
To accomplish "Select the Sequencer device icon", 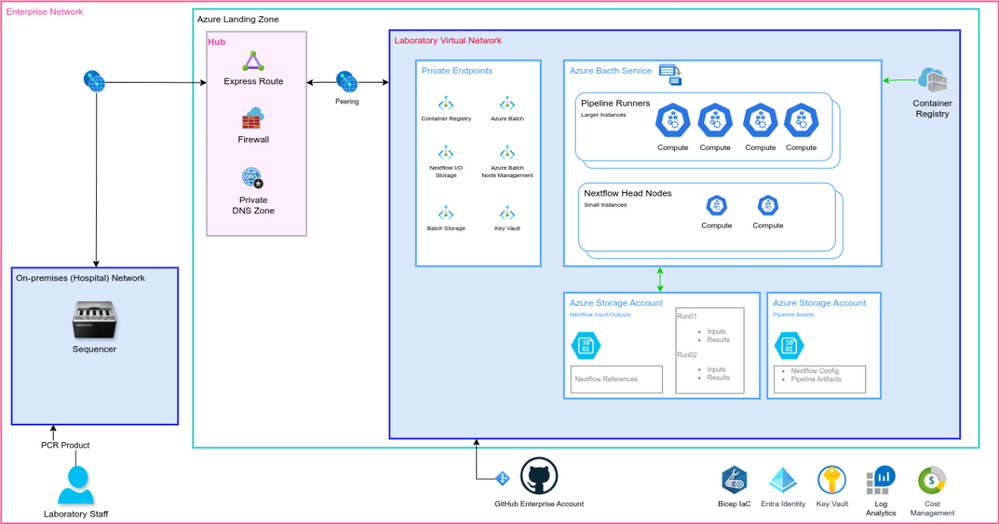I will point(94,321).
